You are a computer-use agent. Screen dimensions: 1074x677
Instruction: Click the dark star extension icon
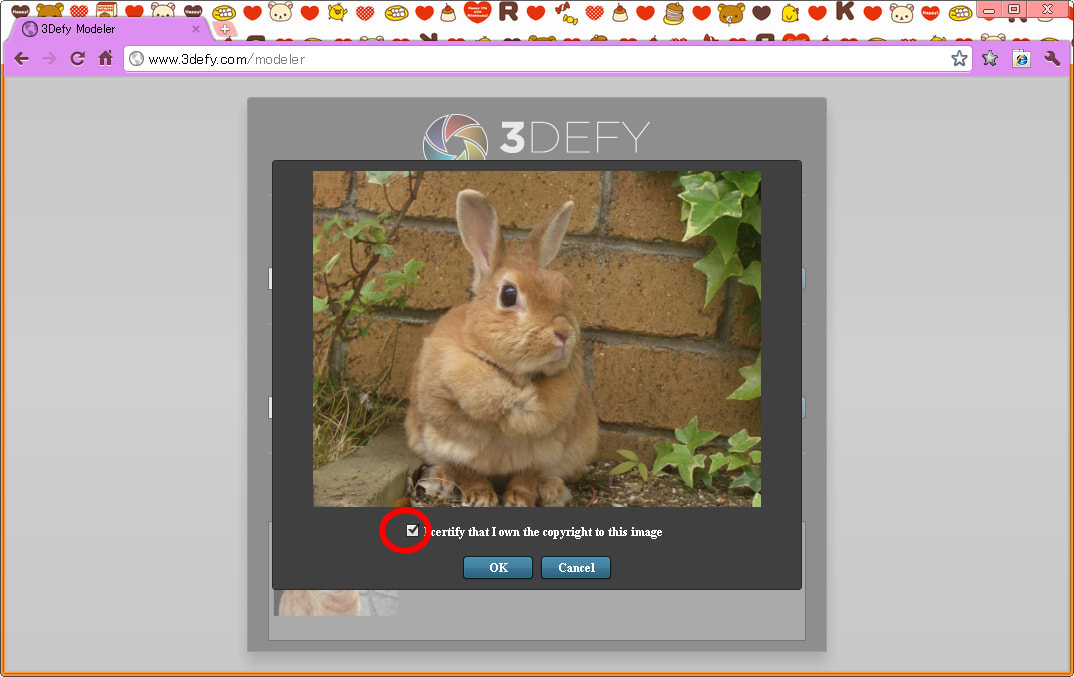990,59
